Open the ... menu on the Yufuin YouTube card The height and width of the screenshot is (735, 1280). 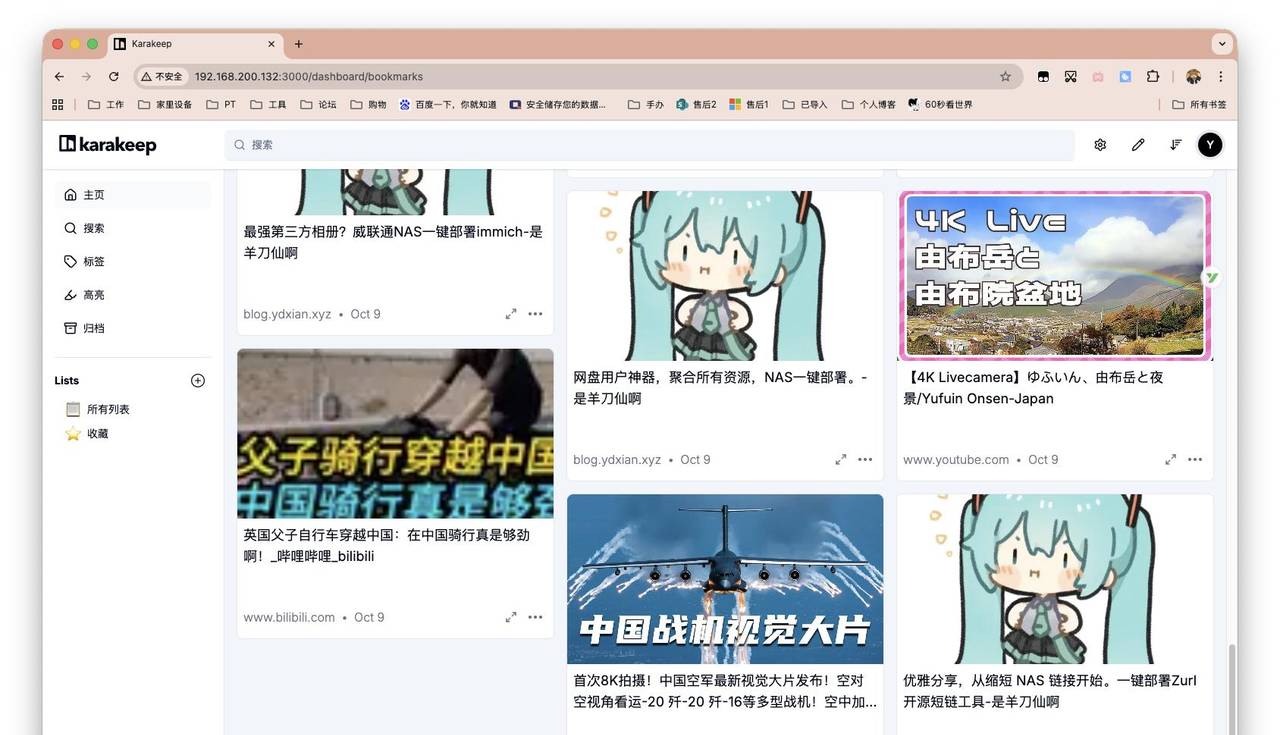[x=1194, y=459]
